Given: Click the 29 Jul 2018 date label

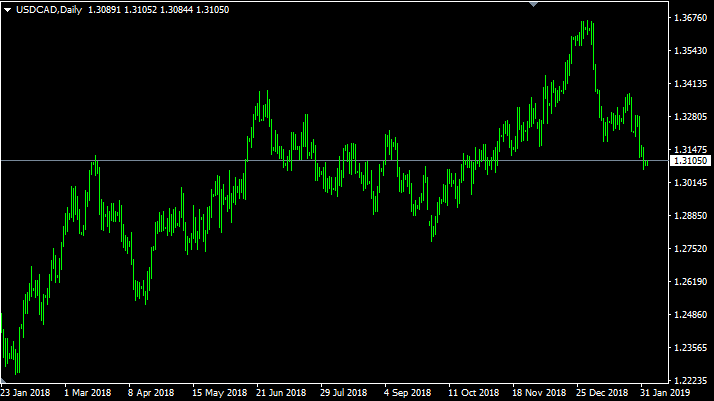Looking at the screenshot, I should (x=343, y=392).
